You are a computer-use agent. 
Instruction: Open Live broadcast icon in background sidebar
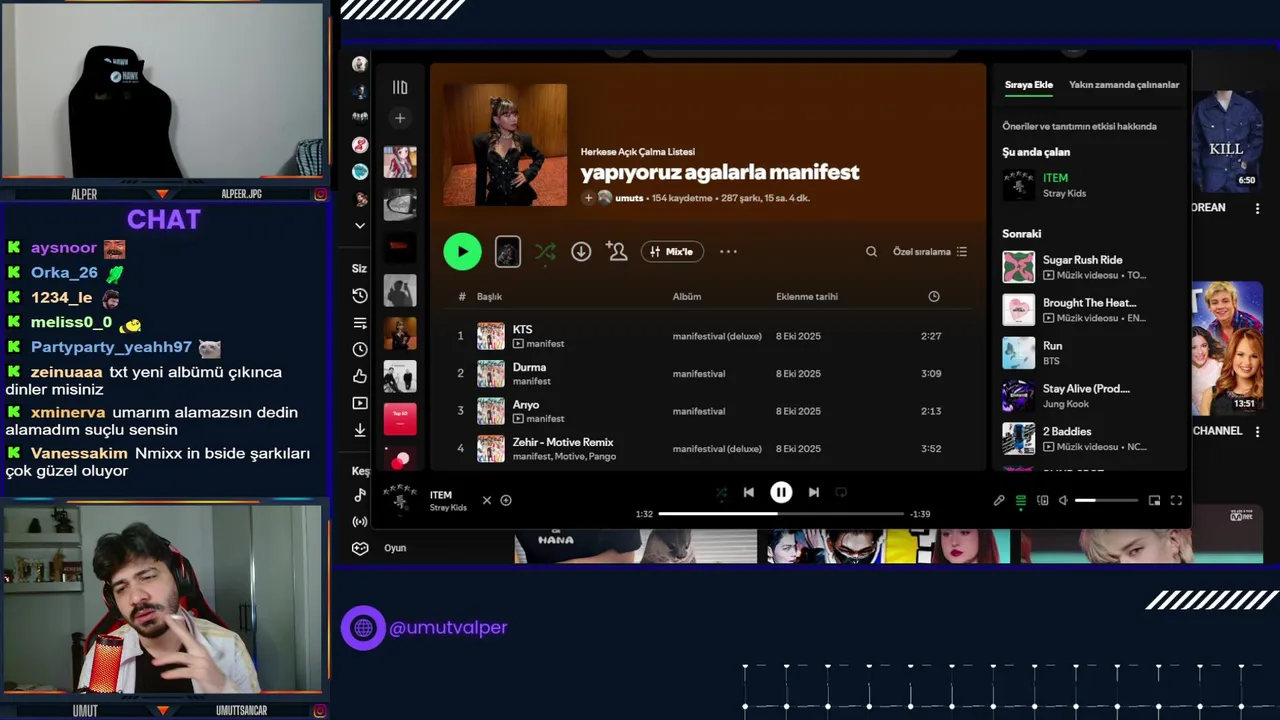(360, 522)
